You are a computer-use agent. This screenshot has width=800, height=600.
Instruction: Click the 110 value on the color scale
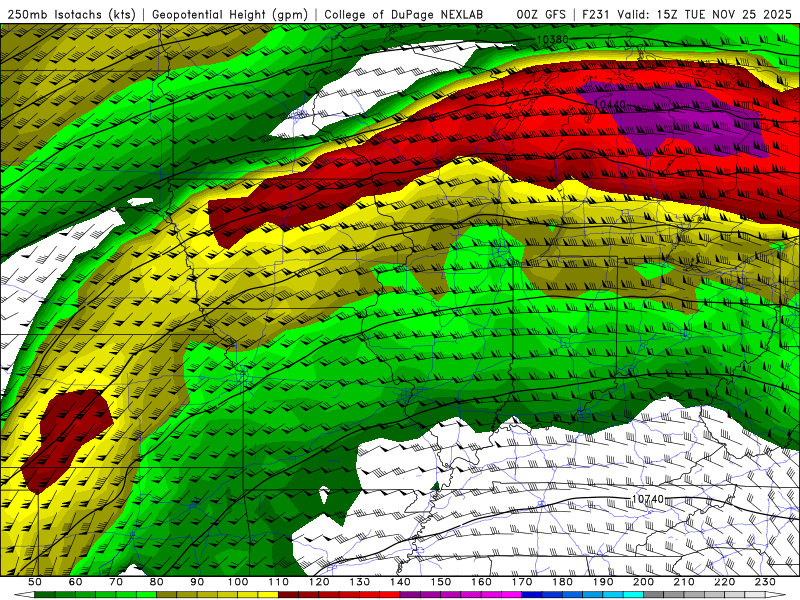[278, 582]
